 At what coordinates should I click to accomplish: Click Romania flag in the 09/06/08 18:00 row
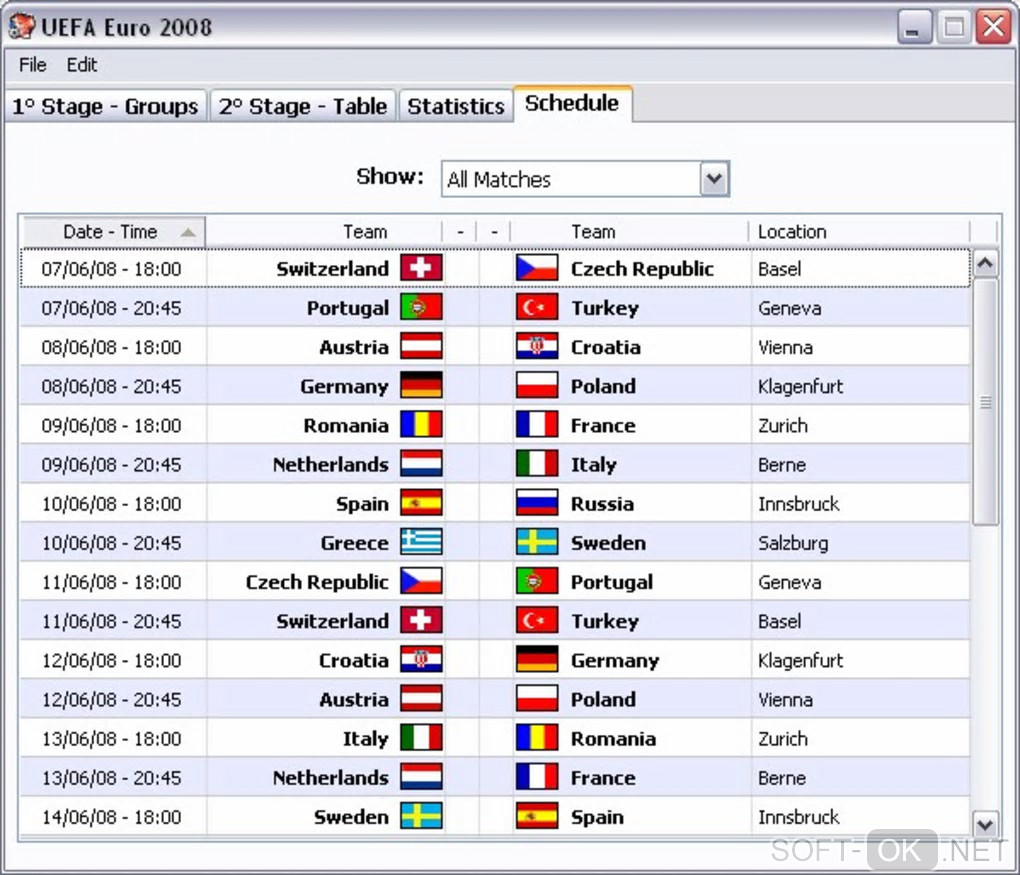click(421, 424)
